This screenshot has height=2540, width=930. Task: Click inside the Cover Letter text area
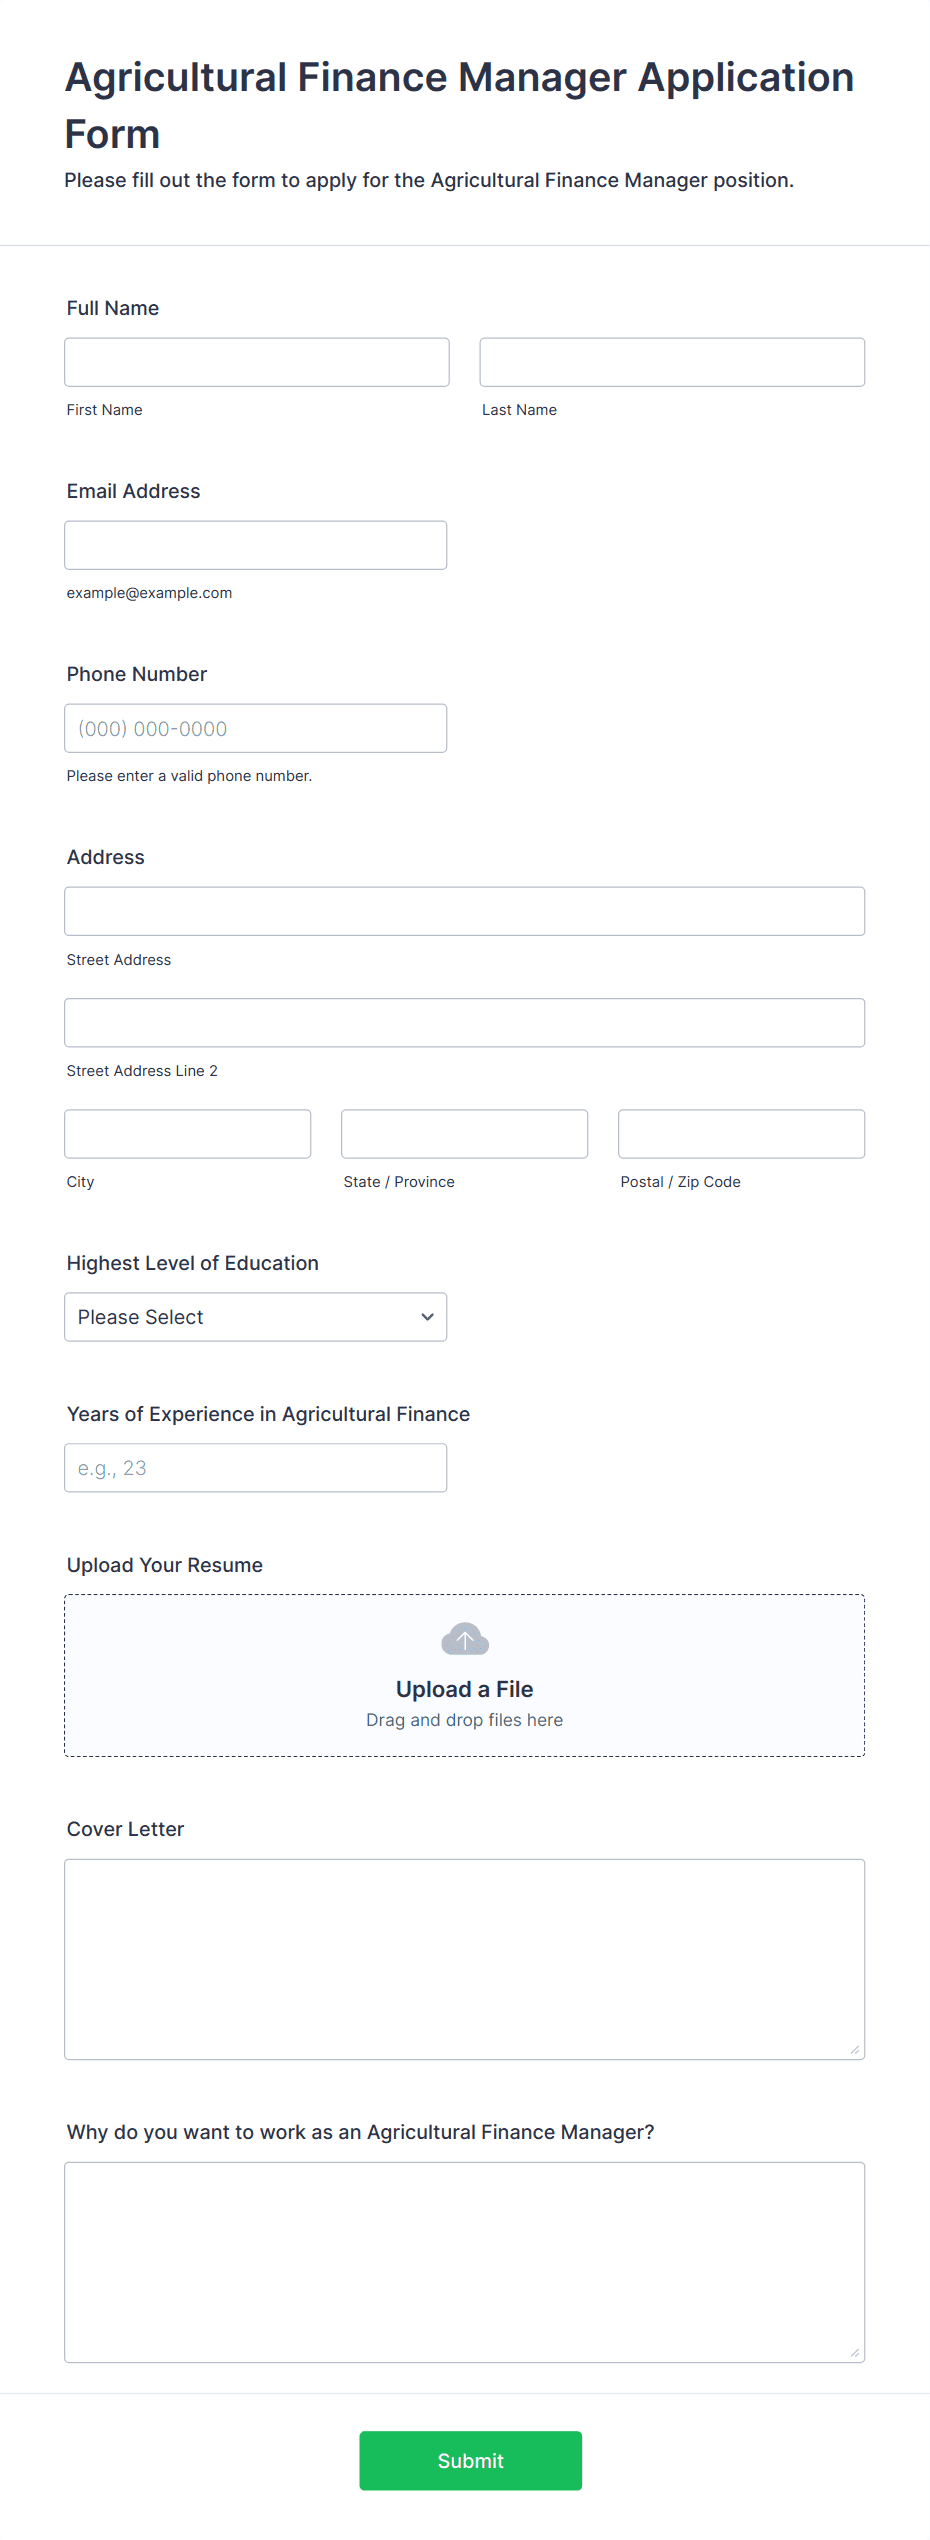click(465, 1960)
